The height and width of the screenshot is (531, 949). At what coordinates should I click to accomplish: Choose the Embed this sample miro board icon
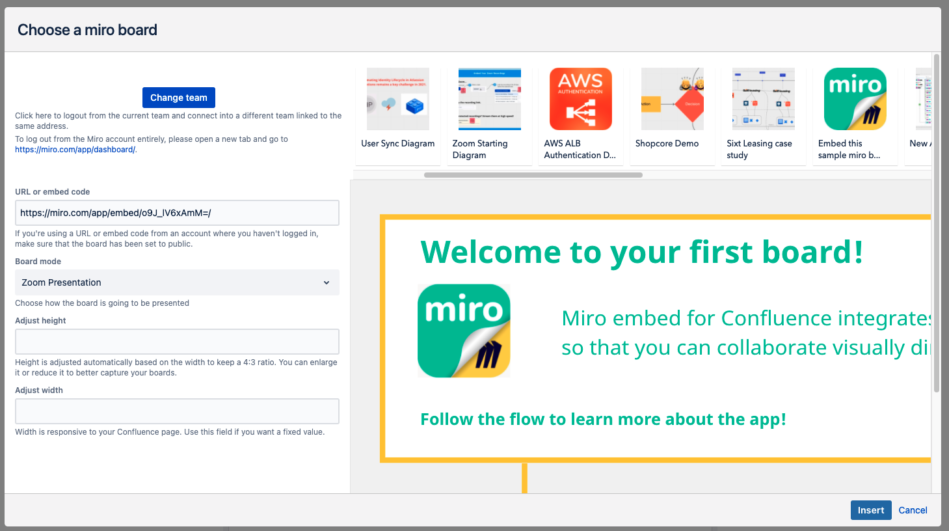[x=855, y=99]
